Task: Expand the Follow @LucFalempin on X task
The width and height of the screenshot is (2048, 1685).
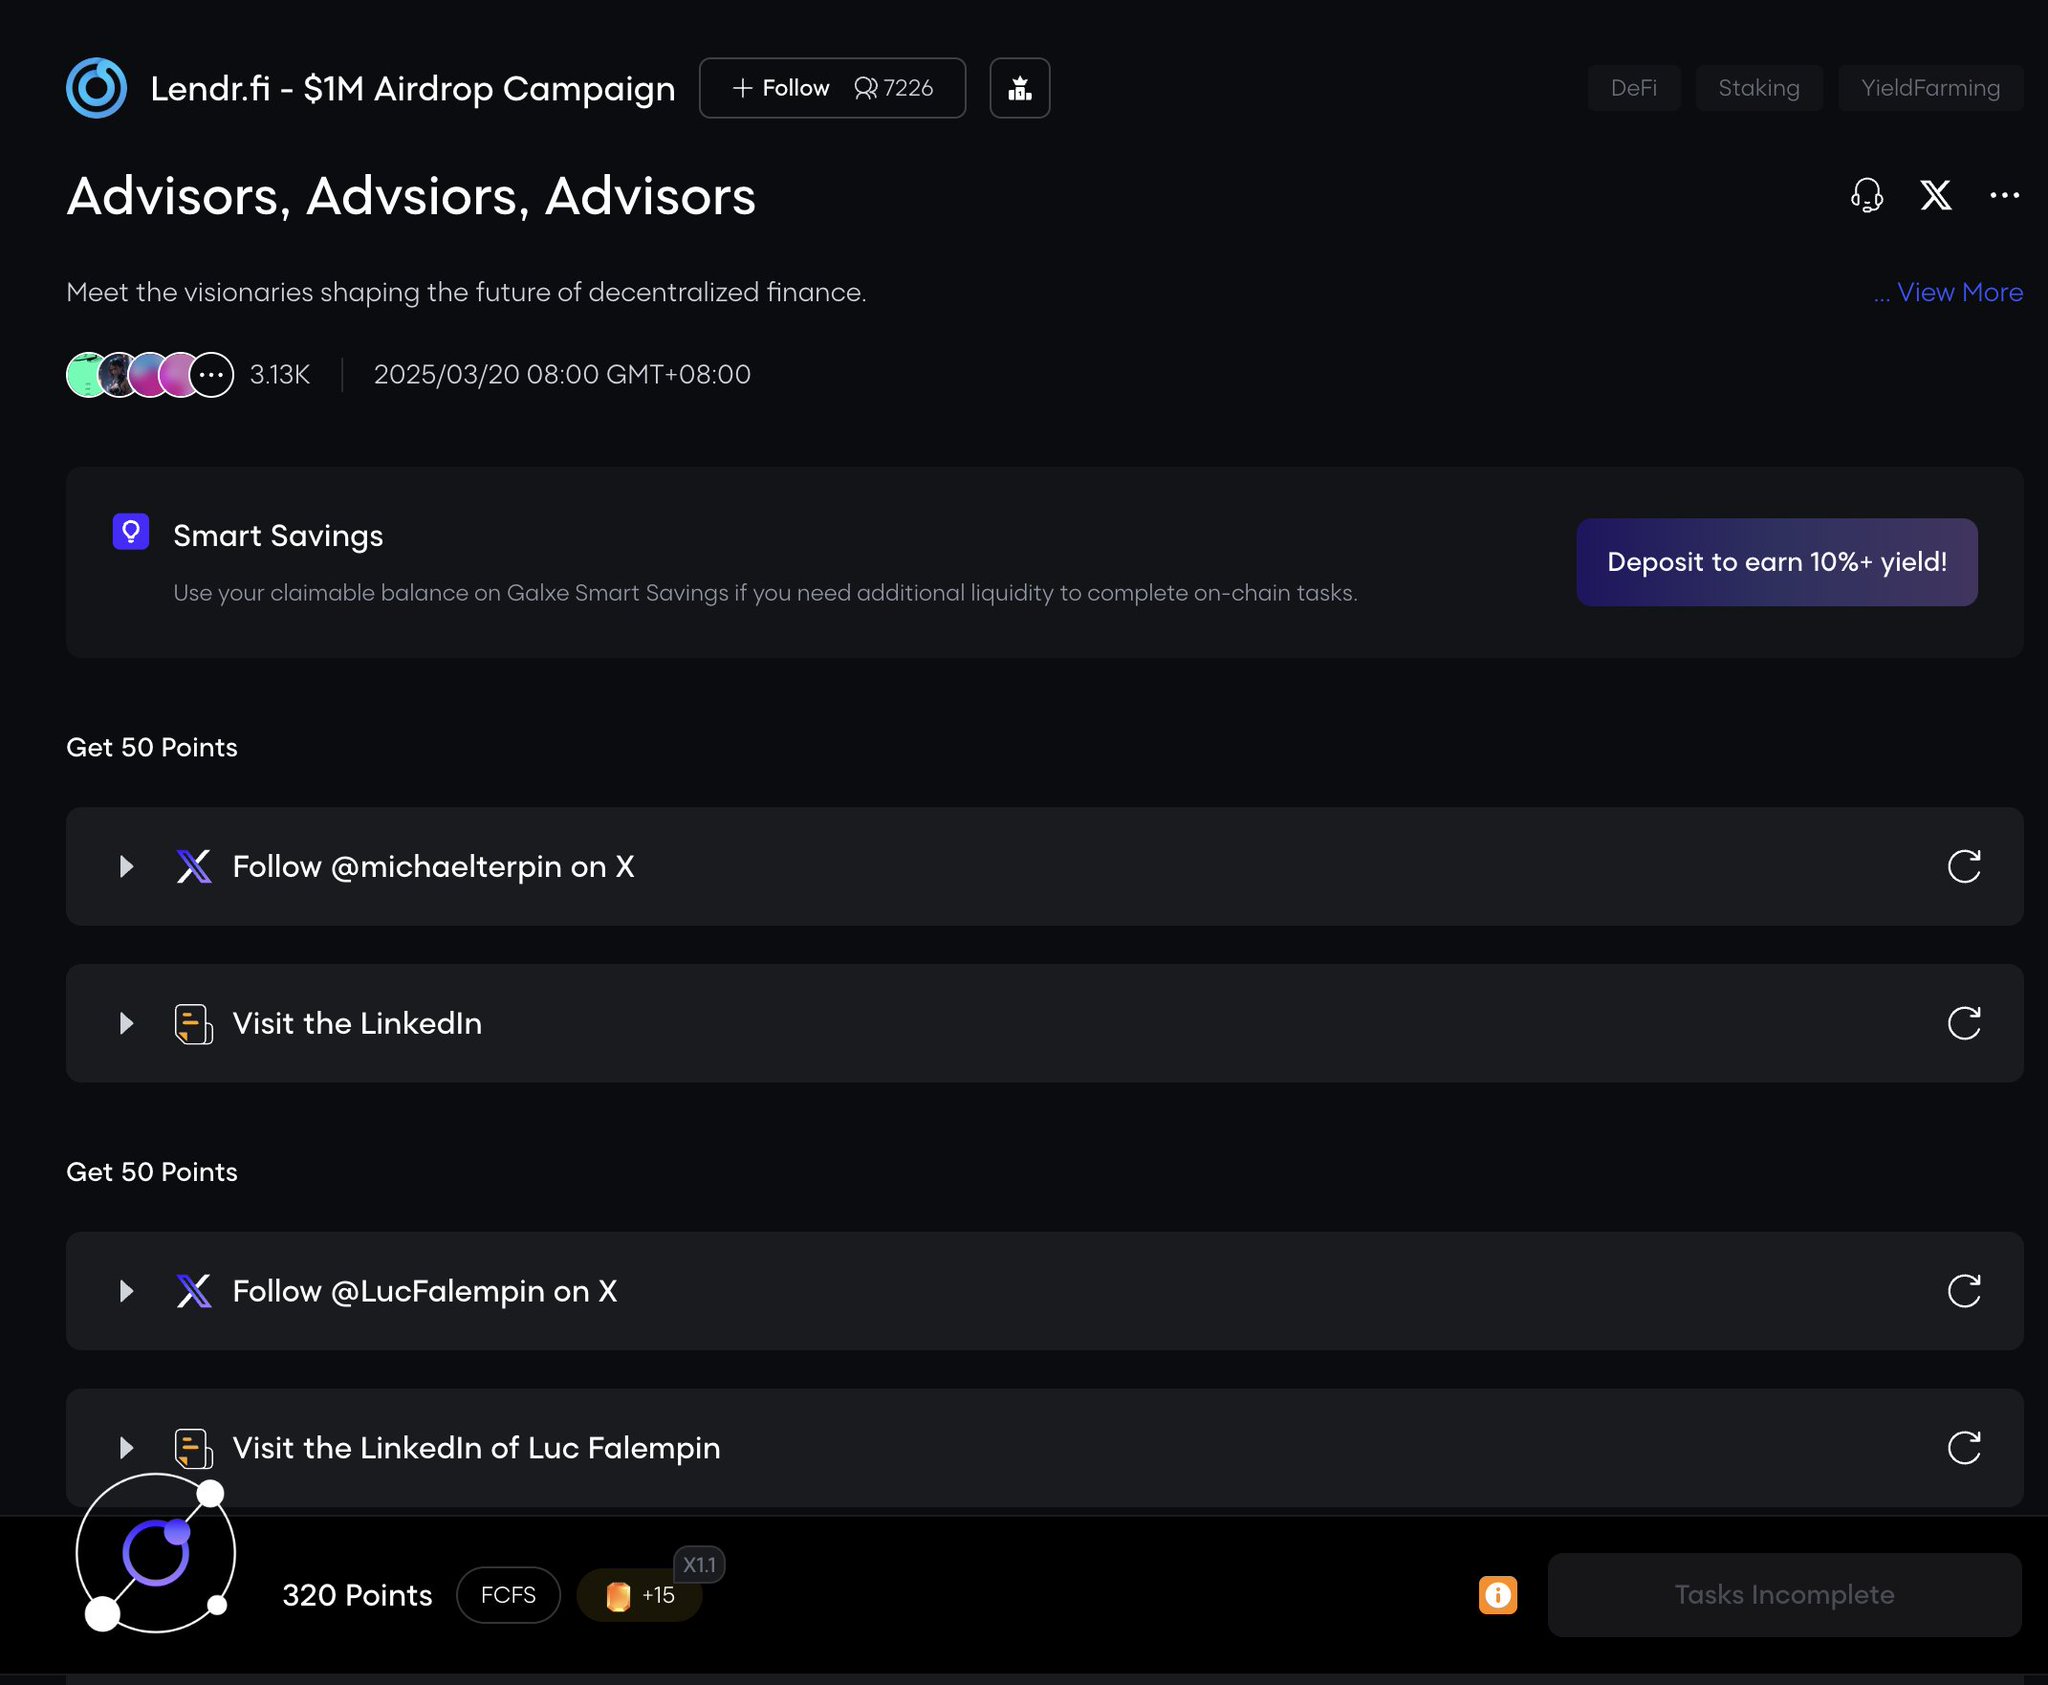Action: coord(126,1291)
